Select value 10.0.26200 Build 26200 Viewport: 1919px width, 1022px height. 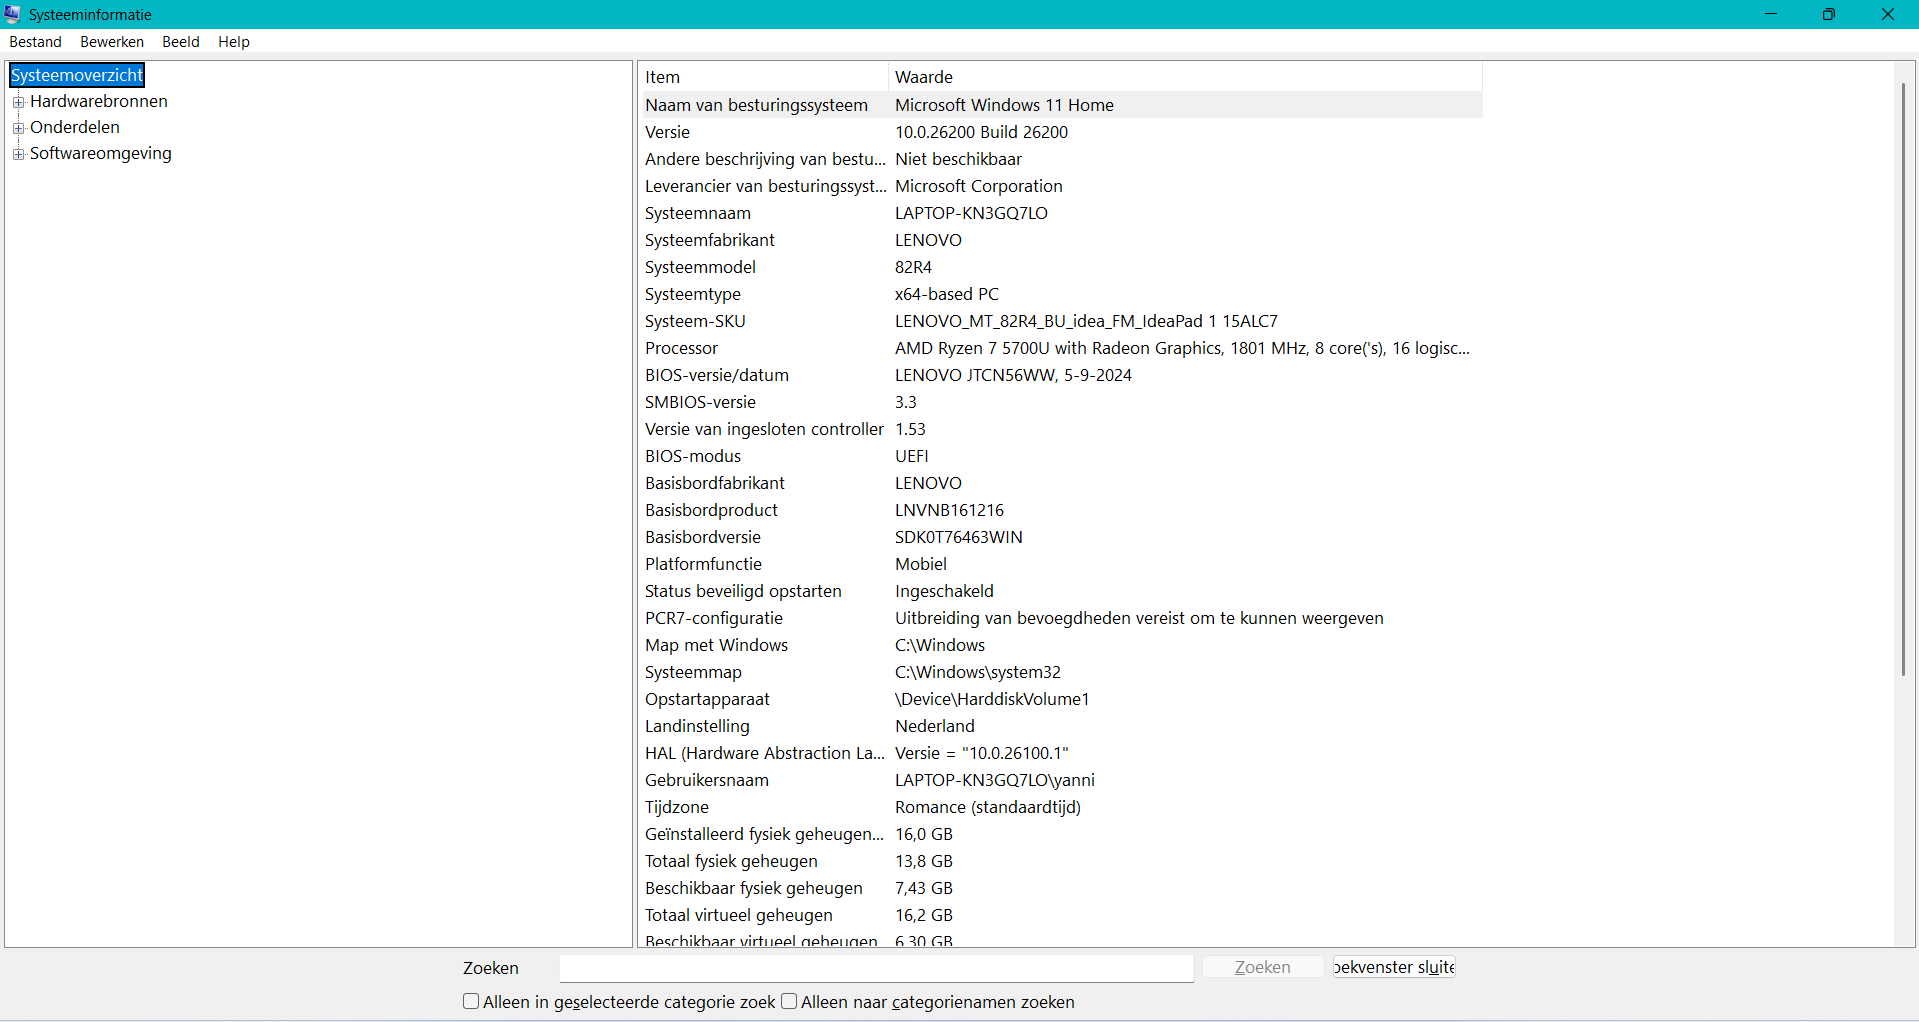(981, 132)
